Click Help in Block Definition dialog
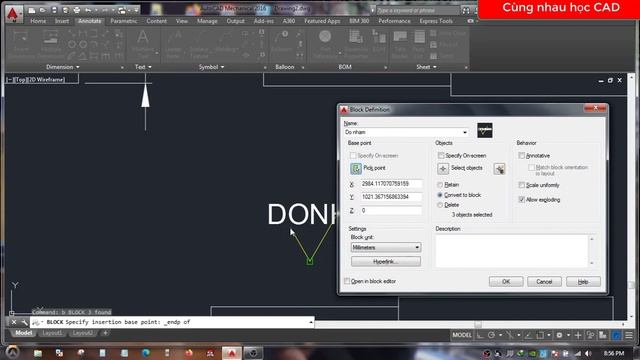Viewport: 640px width, 360px height. tap(583, 282)
